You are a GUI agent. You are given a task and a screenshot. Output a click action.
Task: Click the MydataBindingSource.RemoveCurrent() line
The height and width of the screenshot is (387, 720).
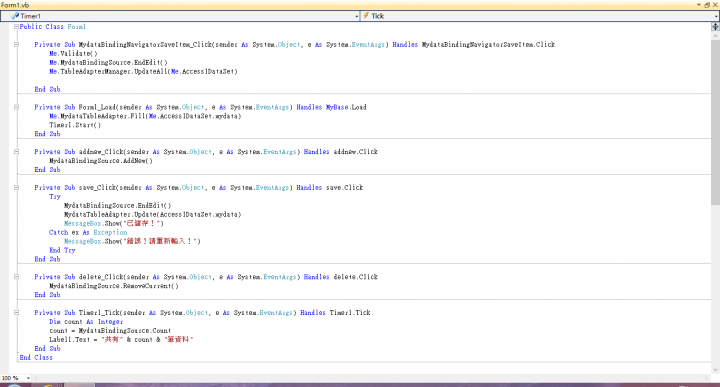coord(114,286)
